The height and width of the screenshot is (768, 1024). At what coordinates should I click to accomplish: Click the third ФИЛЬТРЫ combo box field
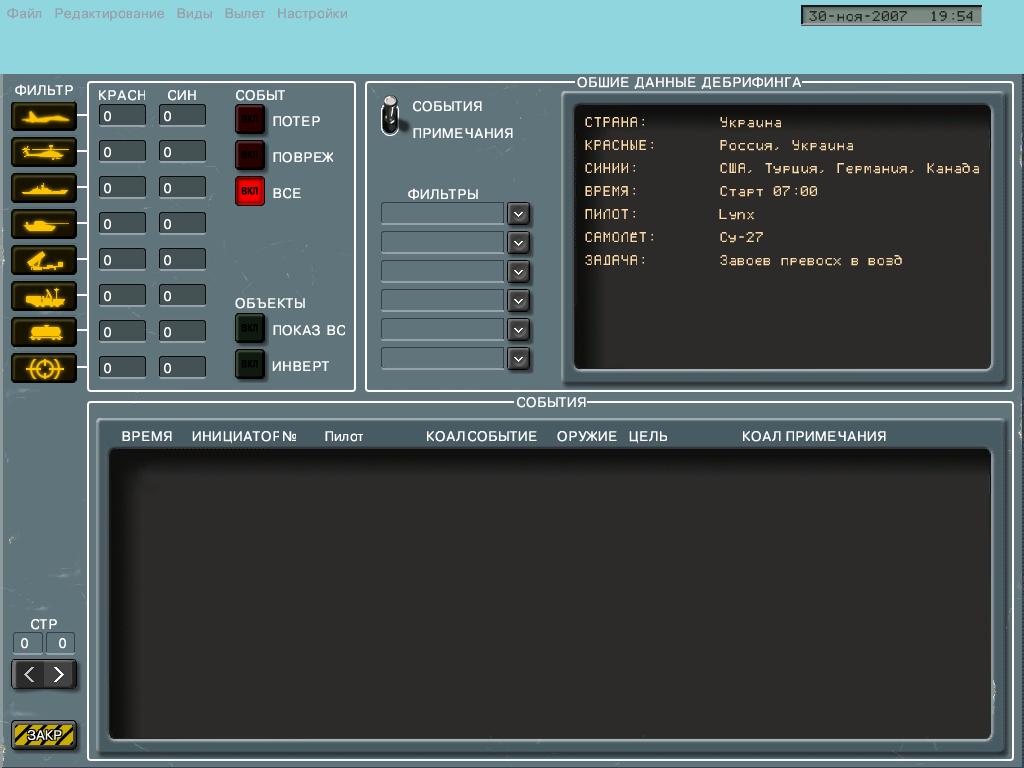(443, 271)
